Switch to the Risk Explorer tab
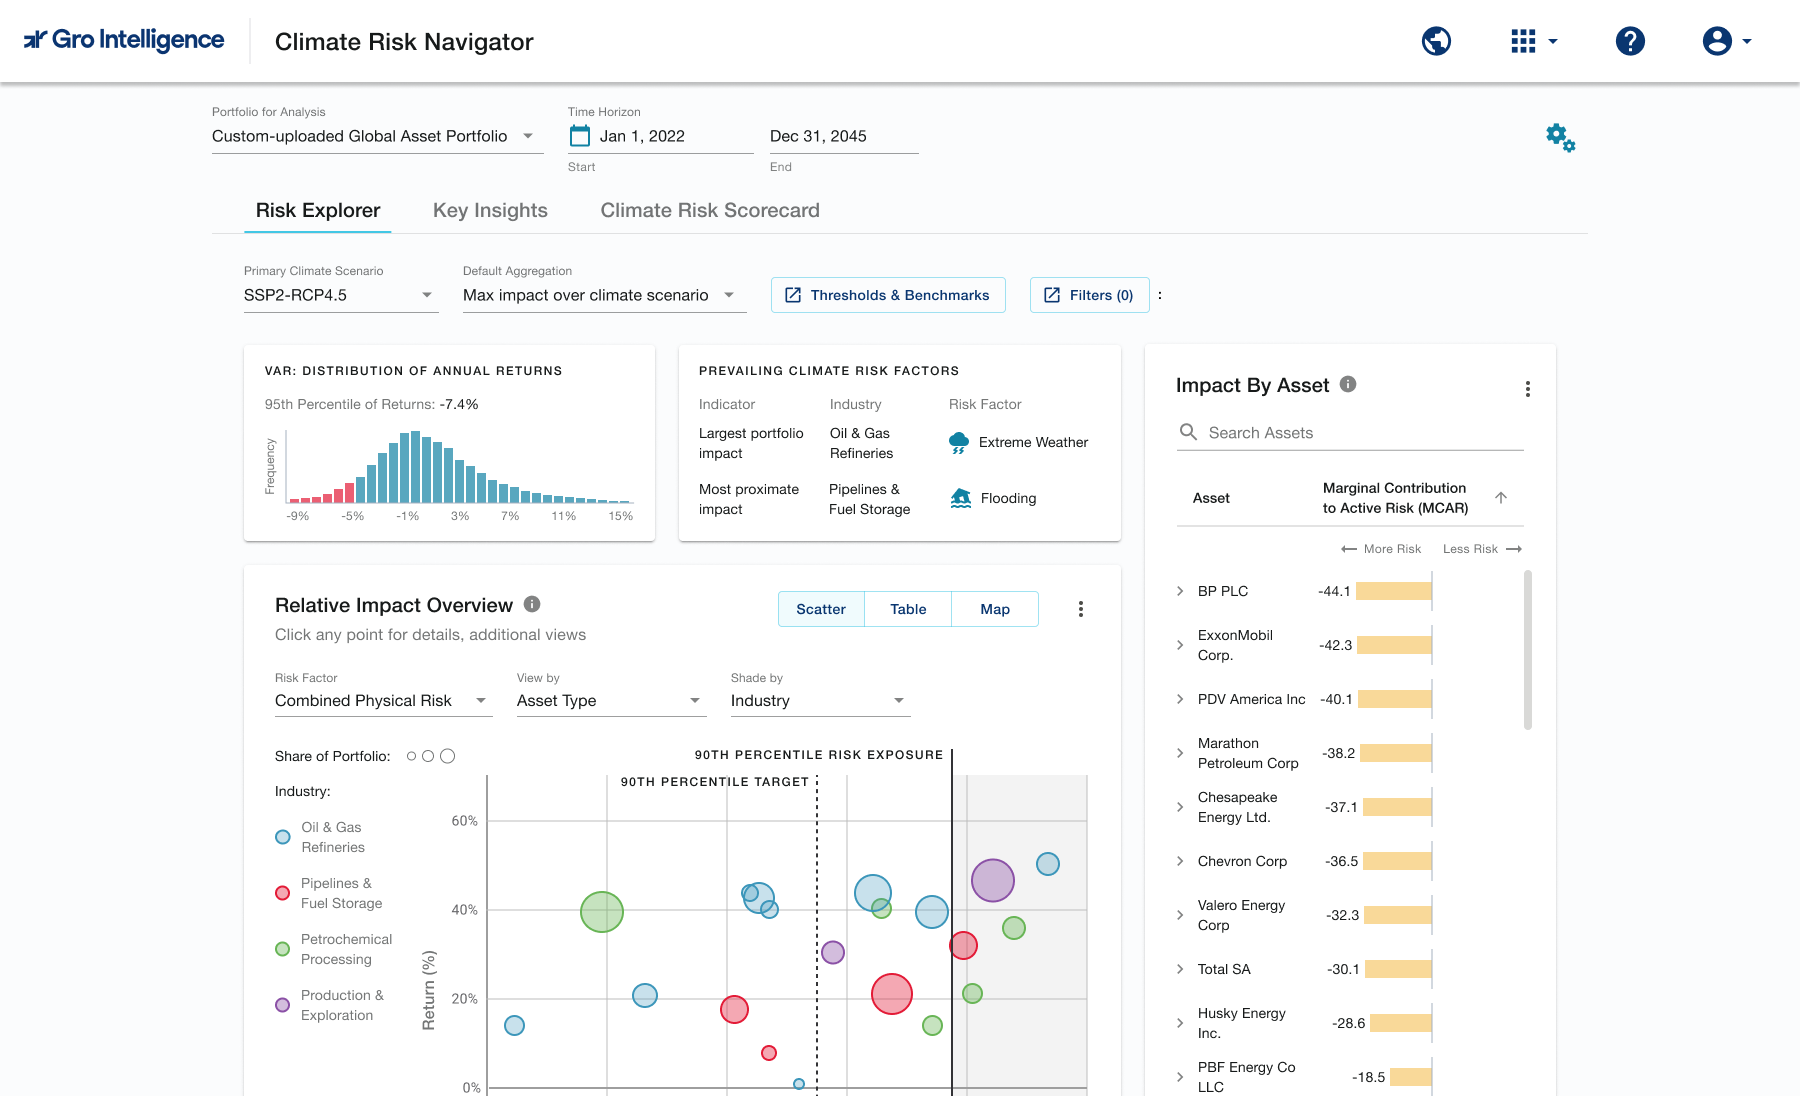 pyautogui.click(x=318, y=210)
